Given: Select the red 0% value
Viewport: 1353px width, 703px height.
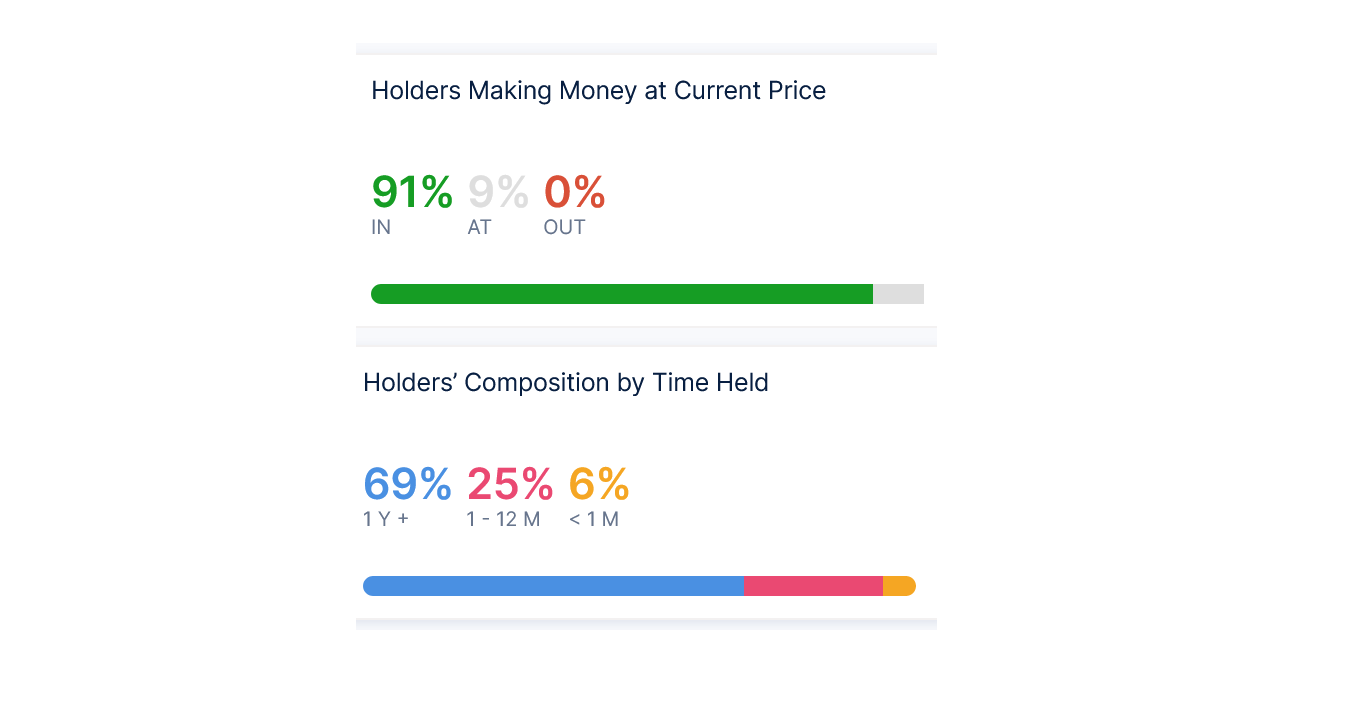Looking at the screenshot, I should (x=574, y=192).
